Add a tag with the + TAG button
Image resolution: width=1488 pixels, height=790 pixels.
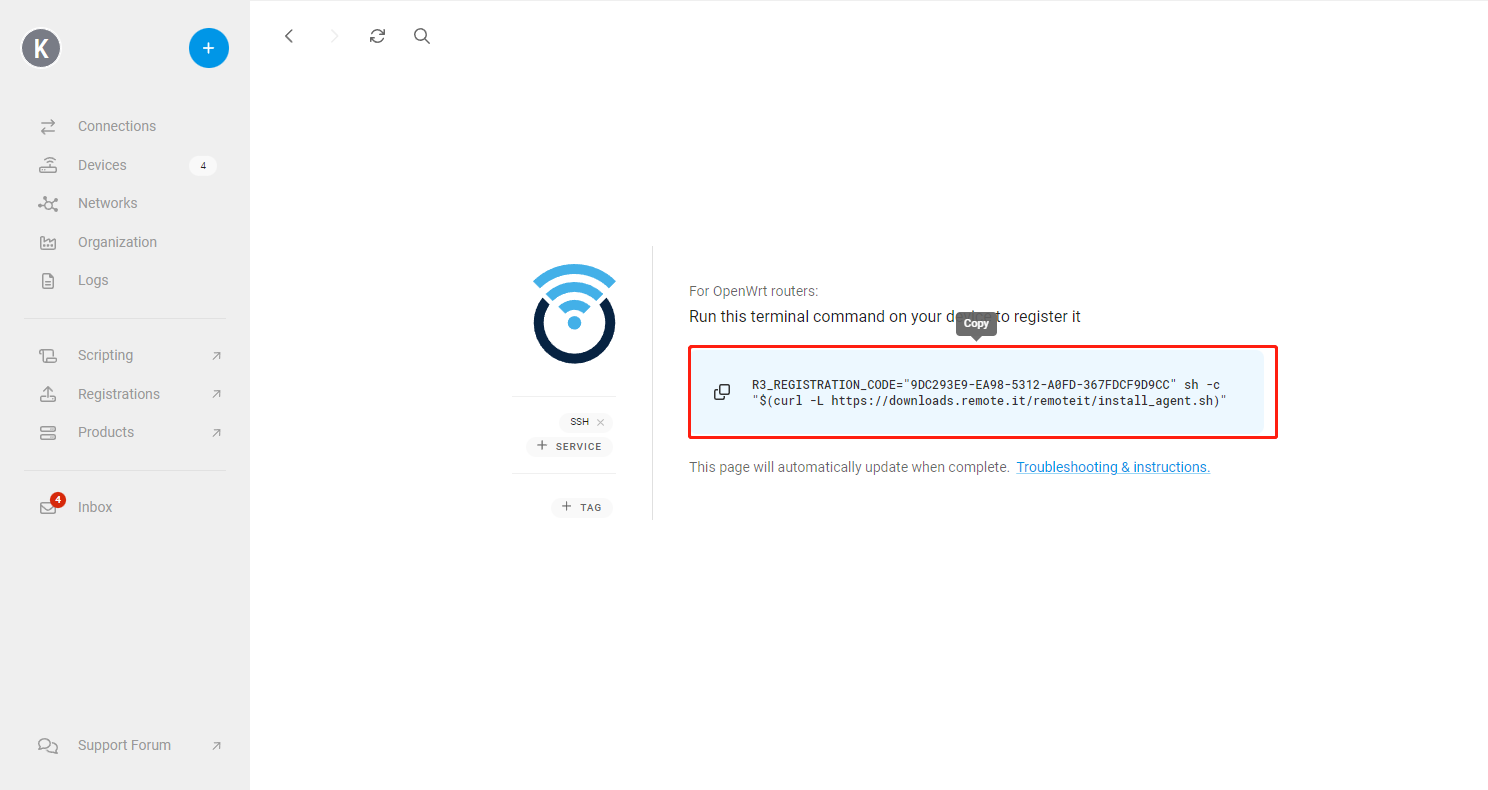582,507
